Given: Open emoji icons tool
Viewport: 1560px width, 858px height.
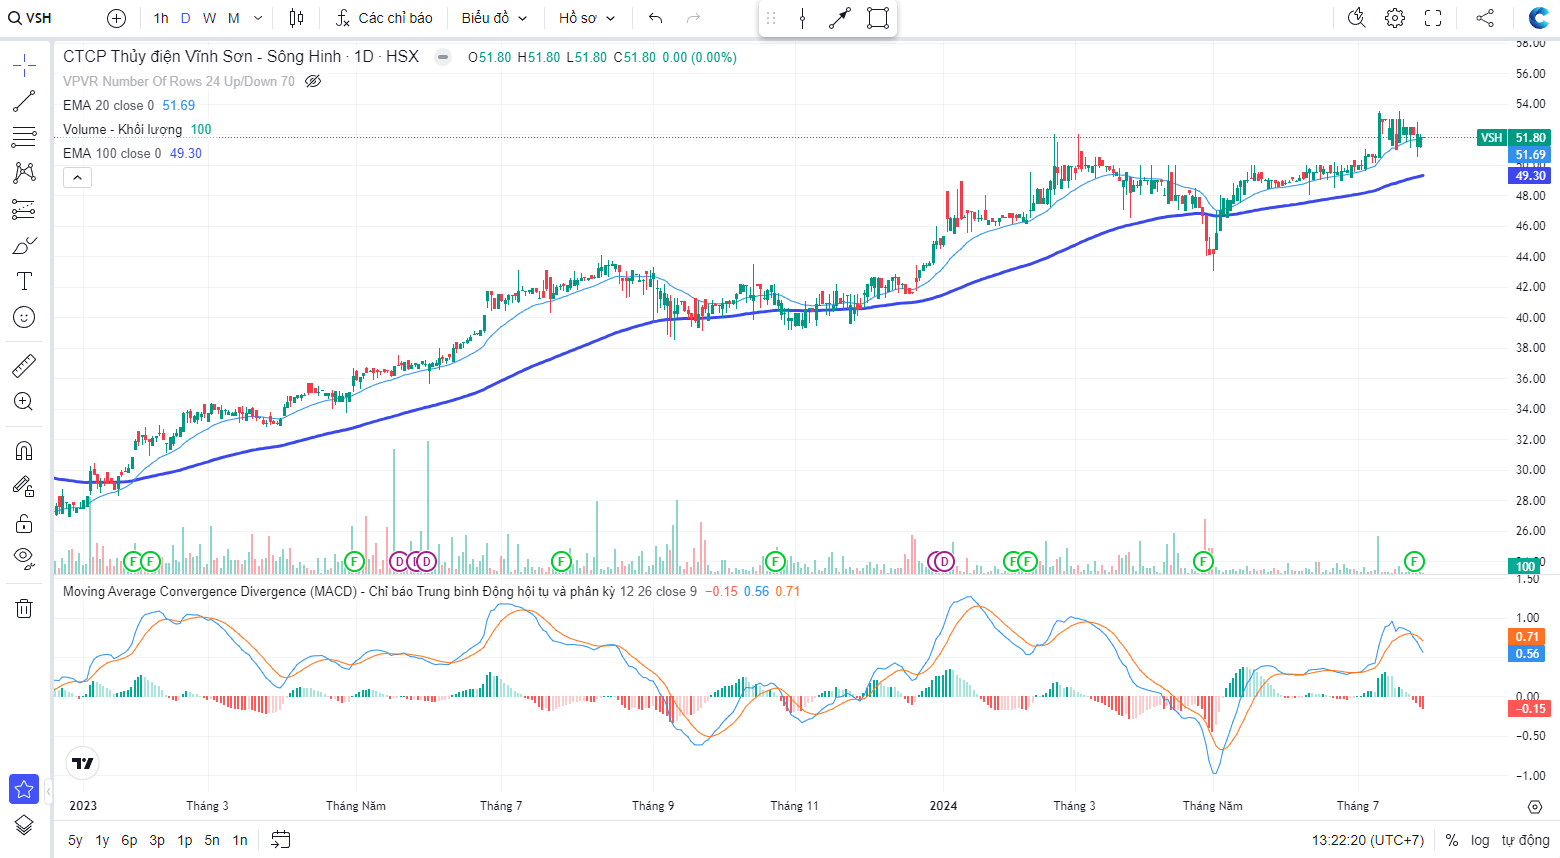Looking at the screenshot, I should pos(24,317).
